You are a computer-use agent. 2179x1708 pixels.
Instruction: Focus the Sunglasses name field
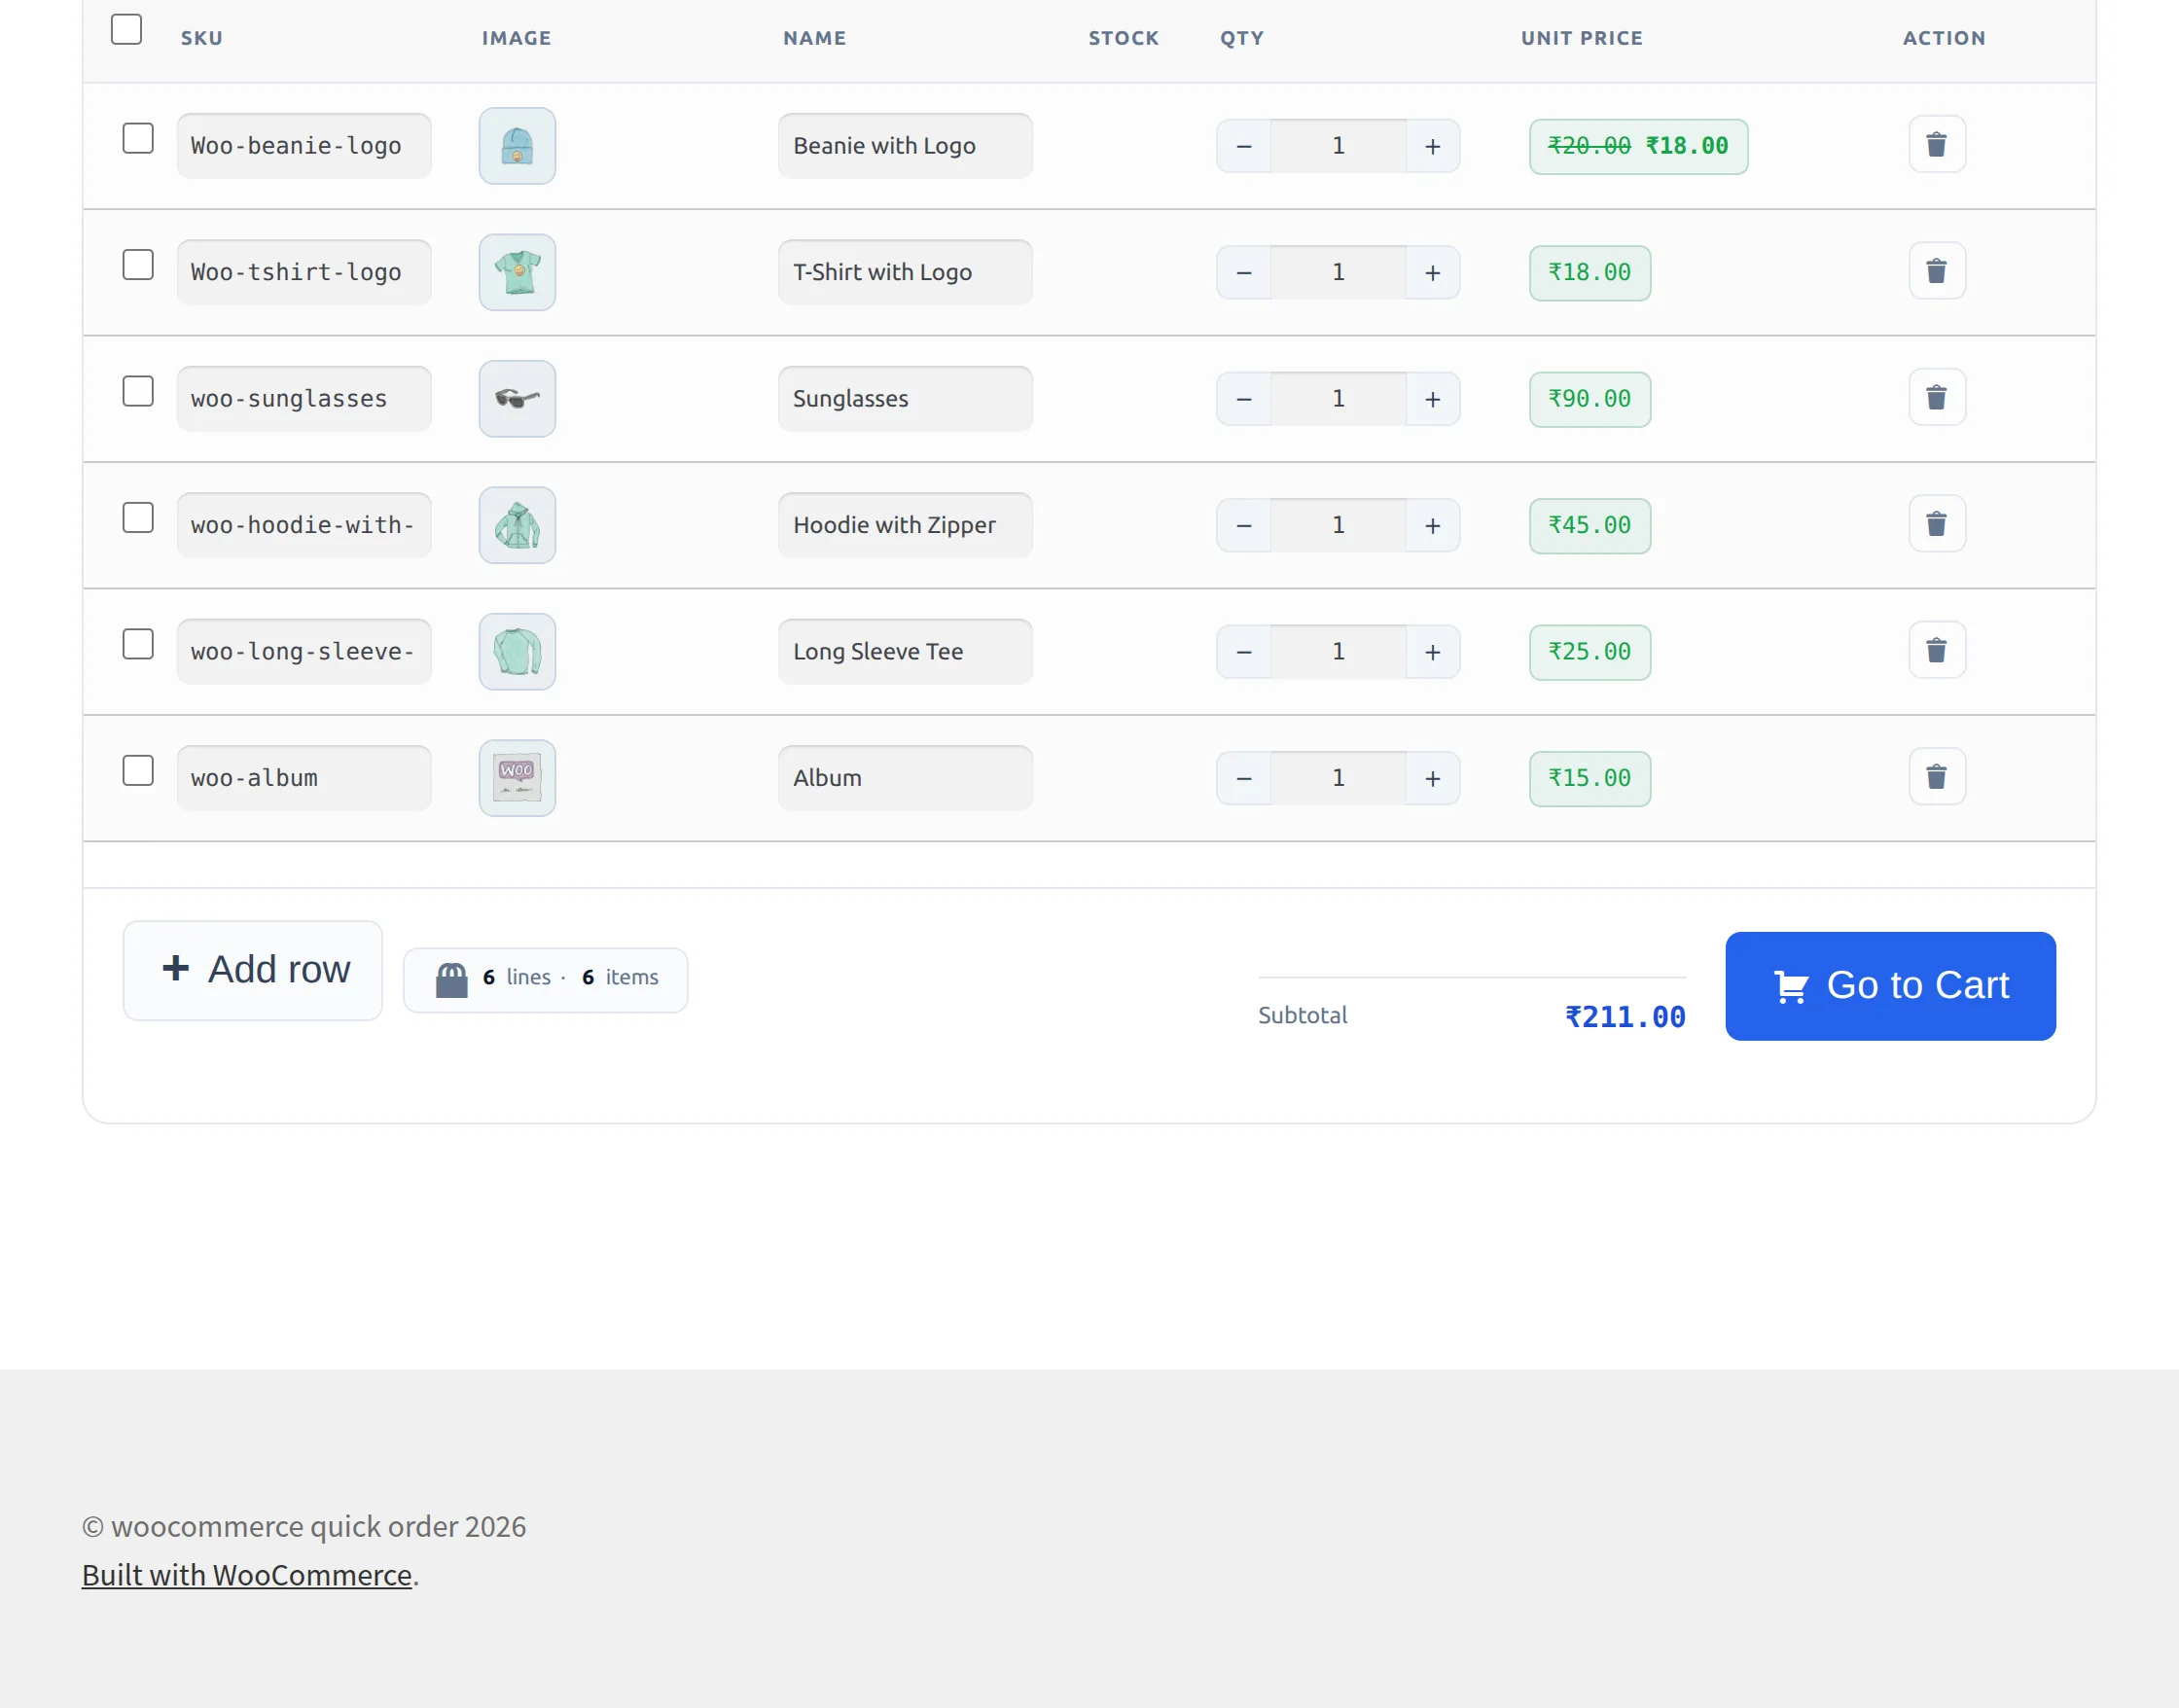coord(905,399)
